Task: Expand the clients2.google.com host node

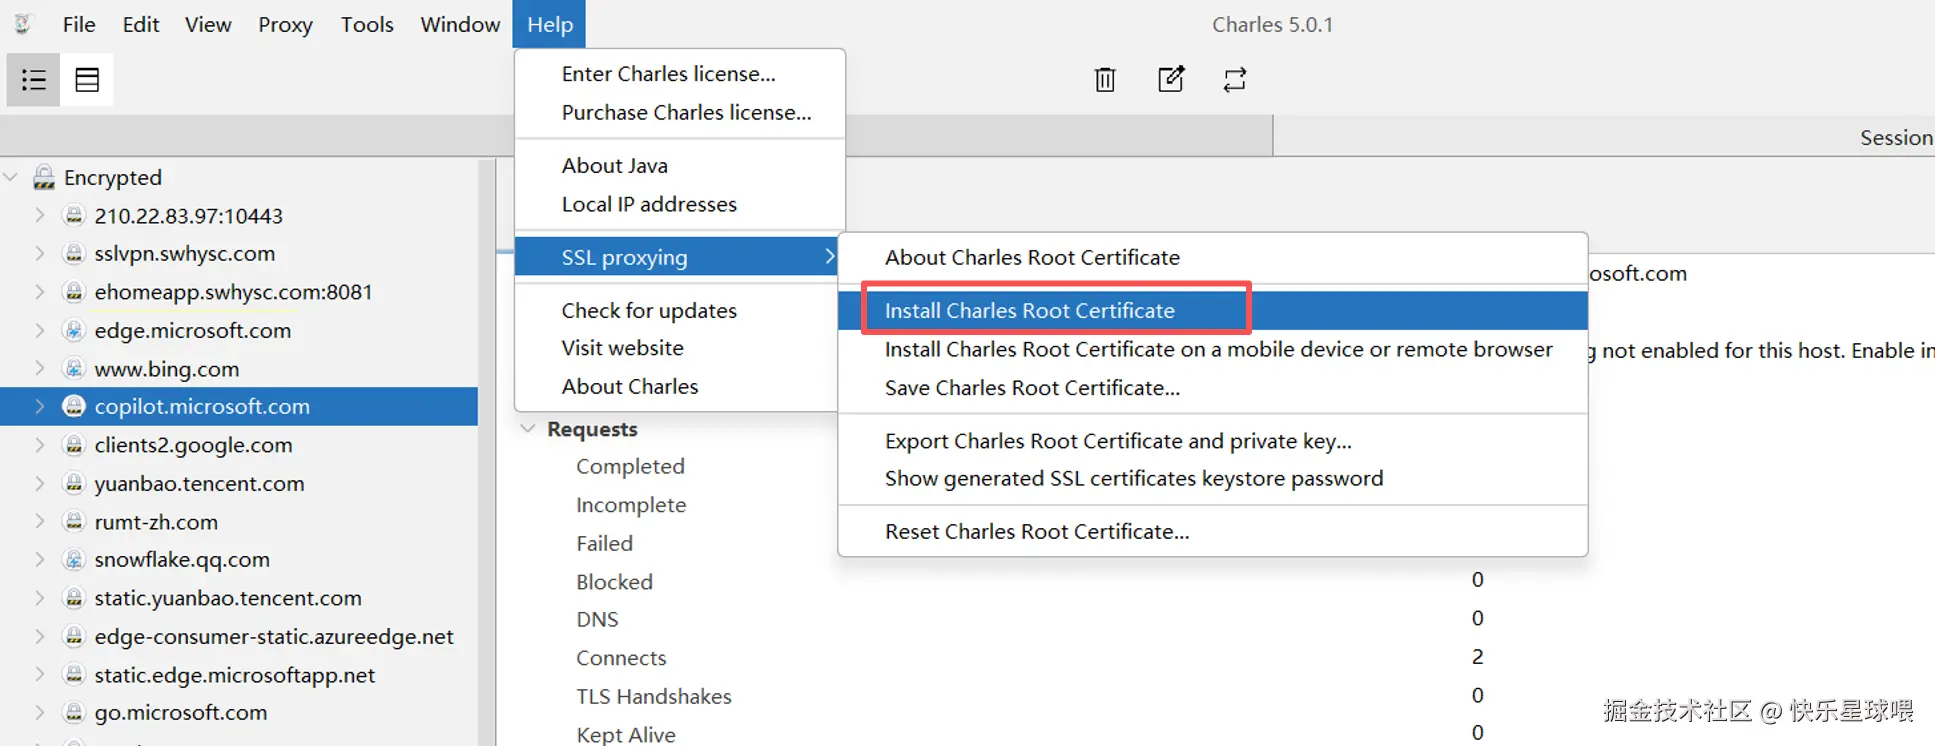Action: (x=40, y=445)
